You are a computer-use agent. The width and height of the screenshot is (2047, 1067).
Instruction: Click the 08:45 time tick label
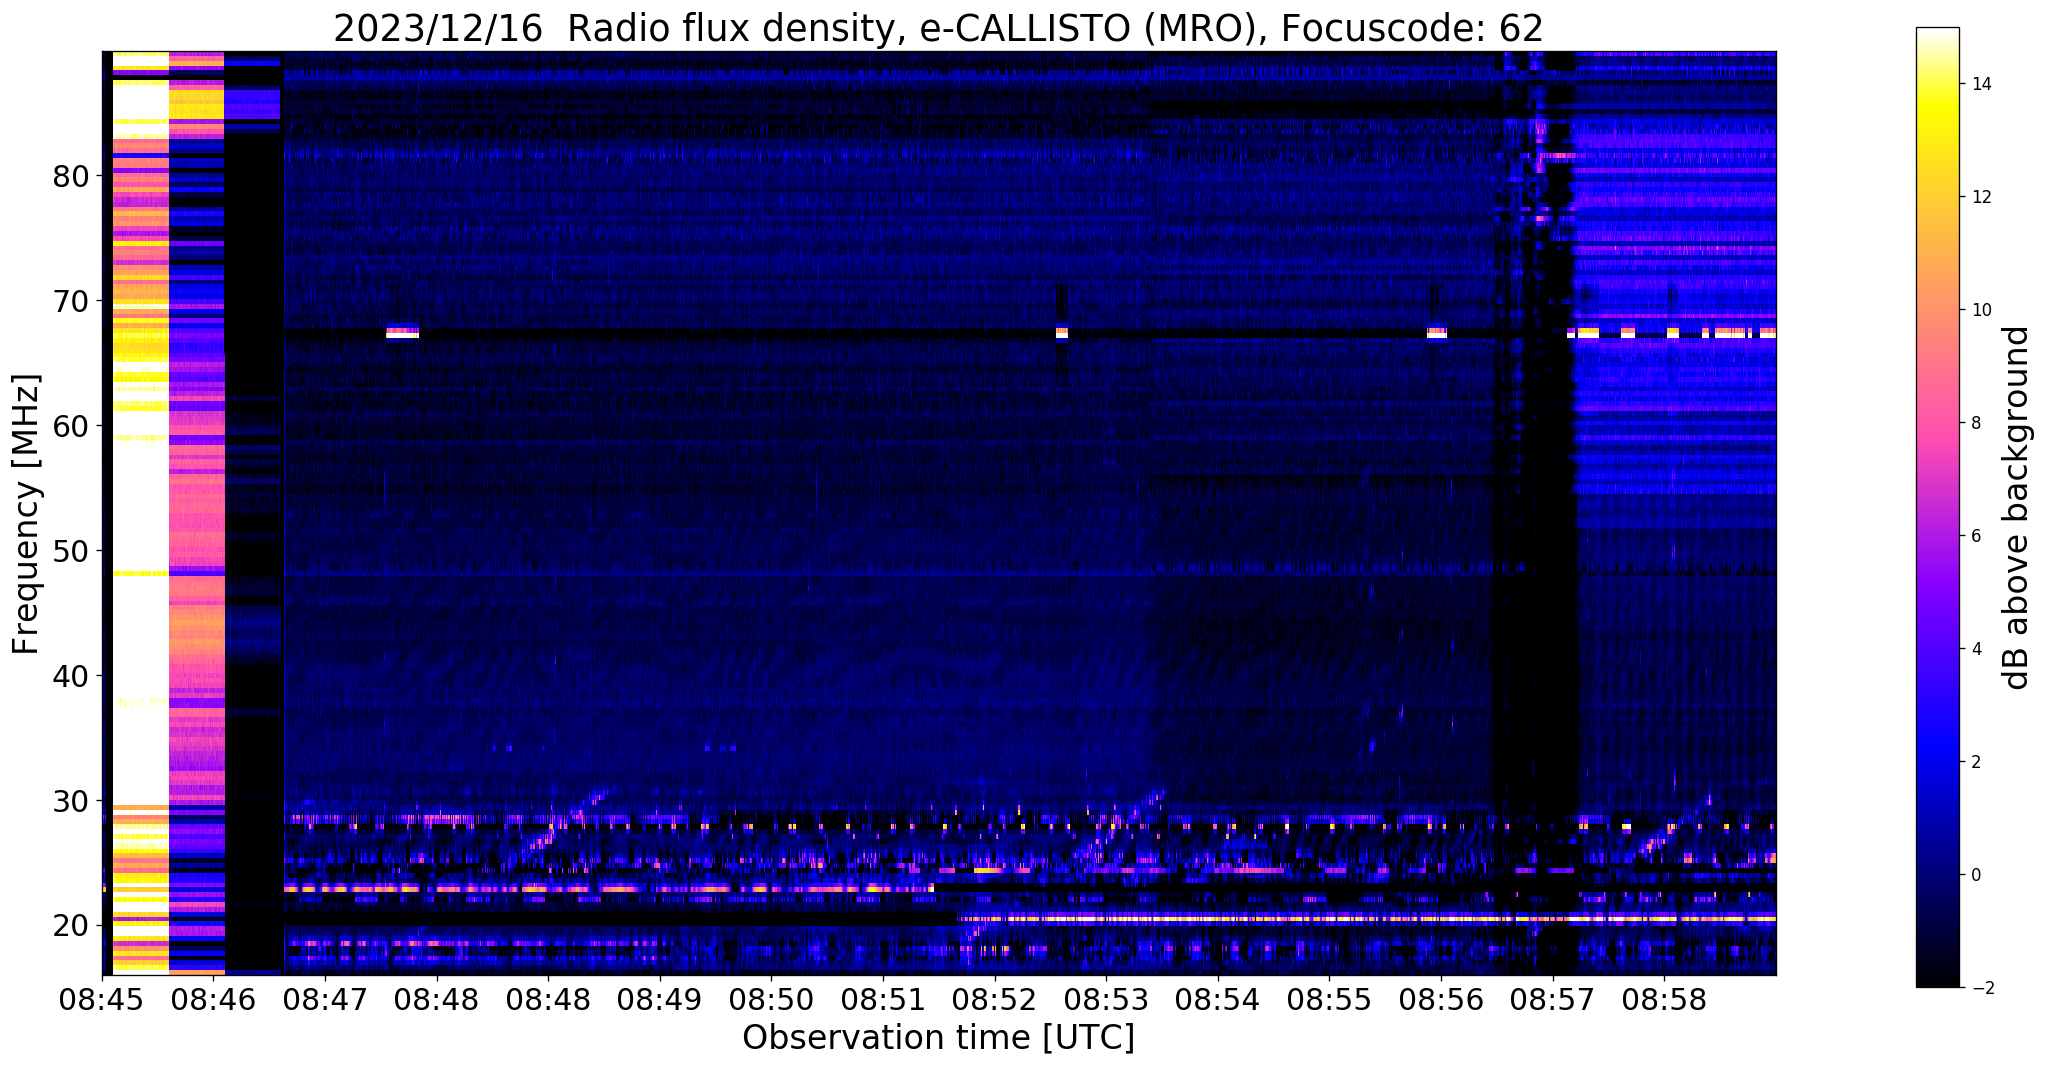(x=102, y=998)
